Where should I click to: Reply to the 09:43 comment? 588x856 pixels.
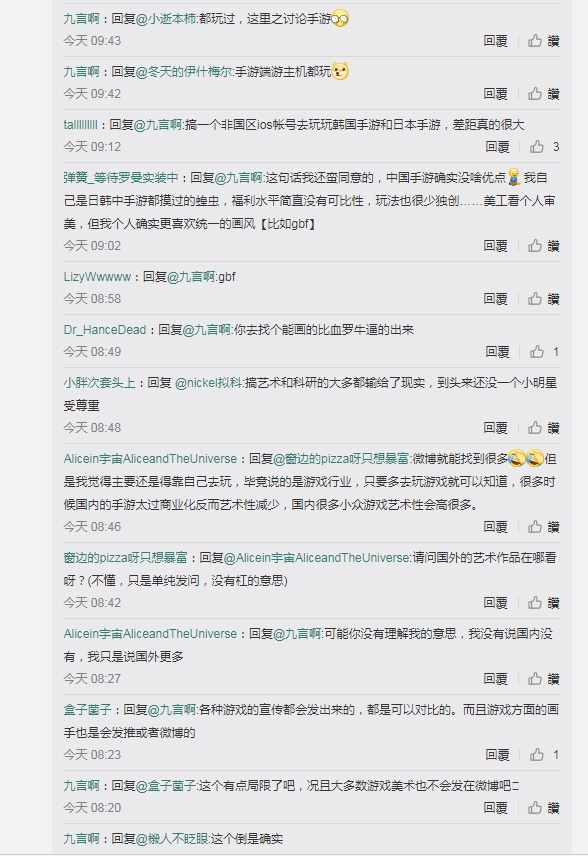[x=495, y=41]
